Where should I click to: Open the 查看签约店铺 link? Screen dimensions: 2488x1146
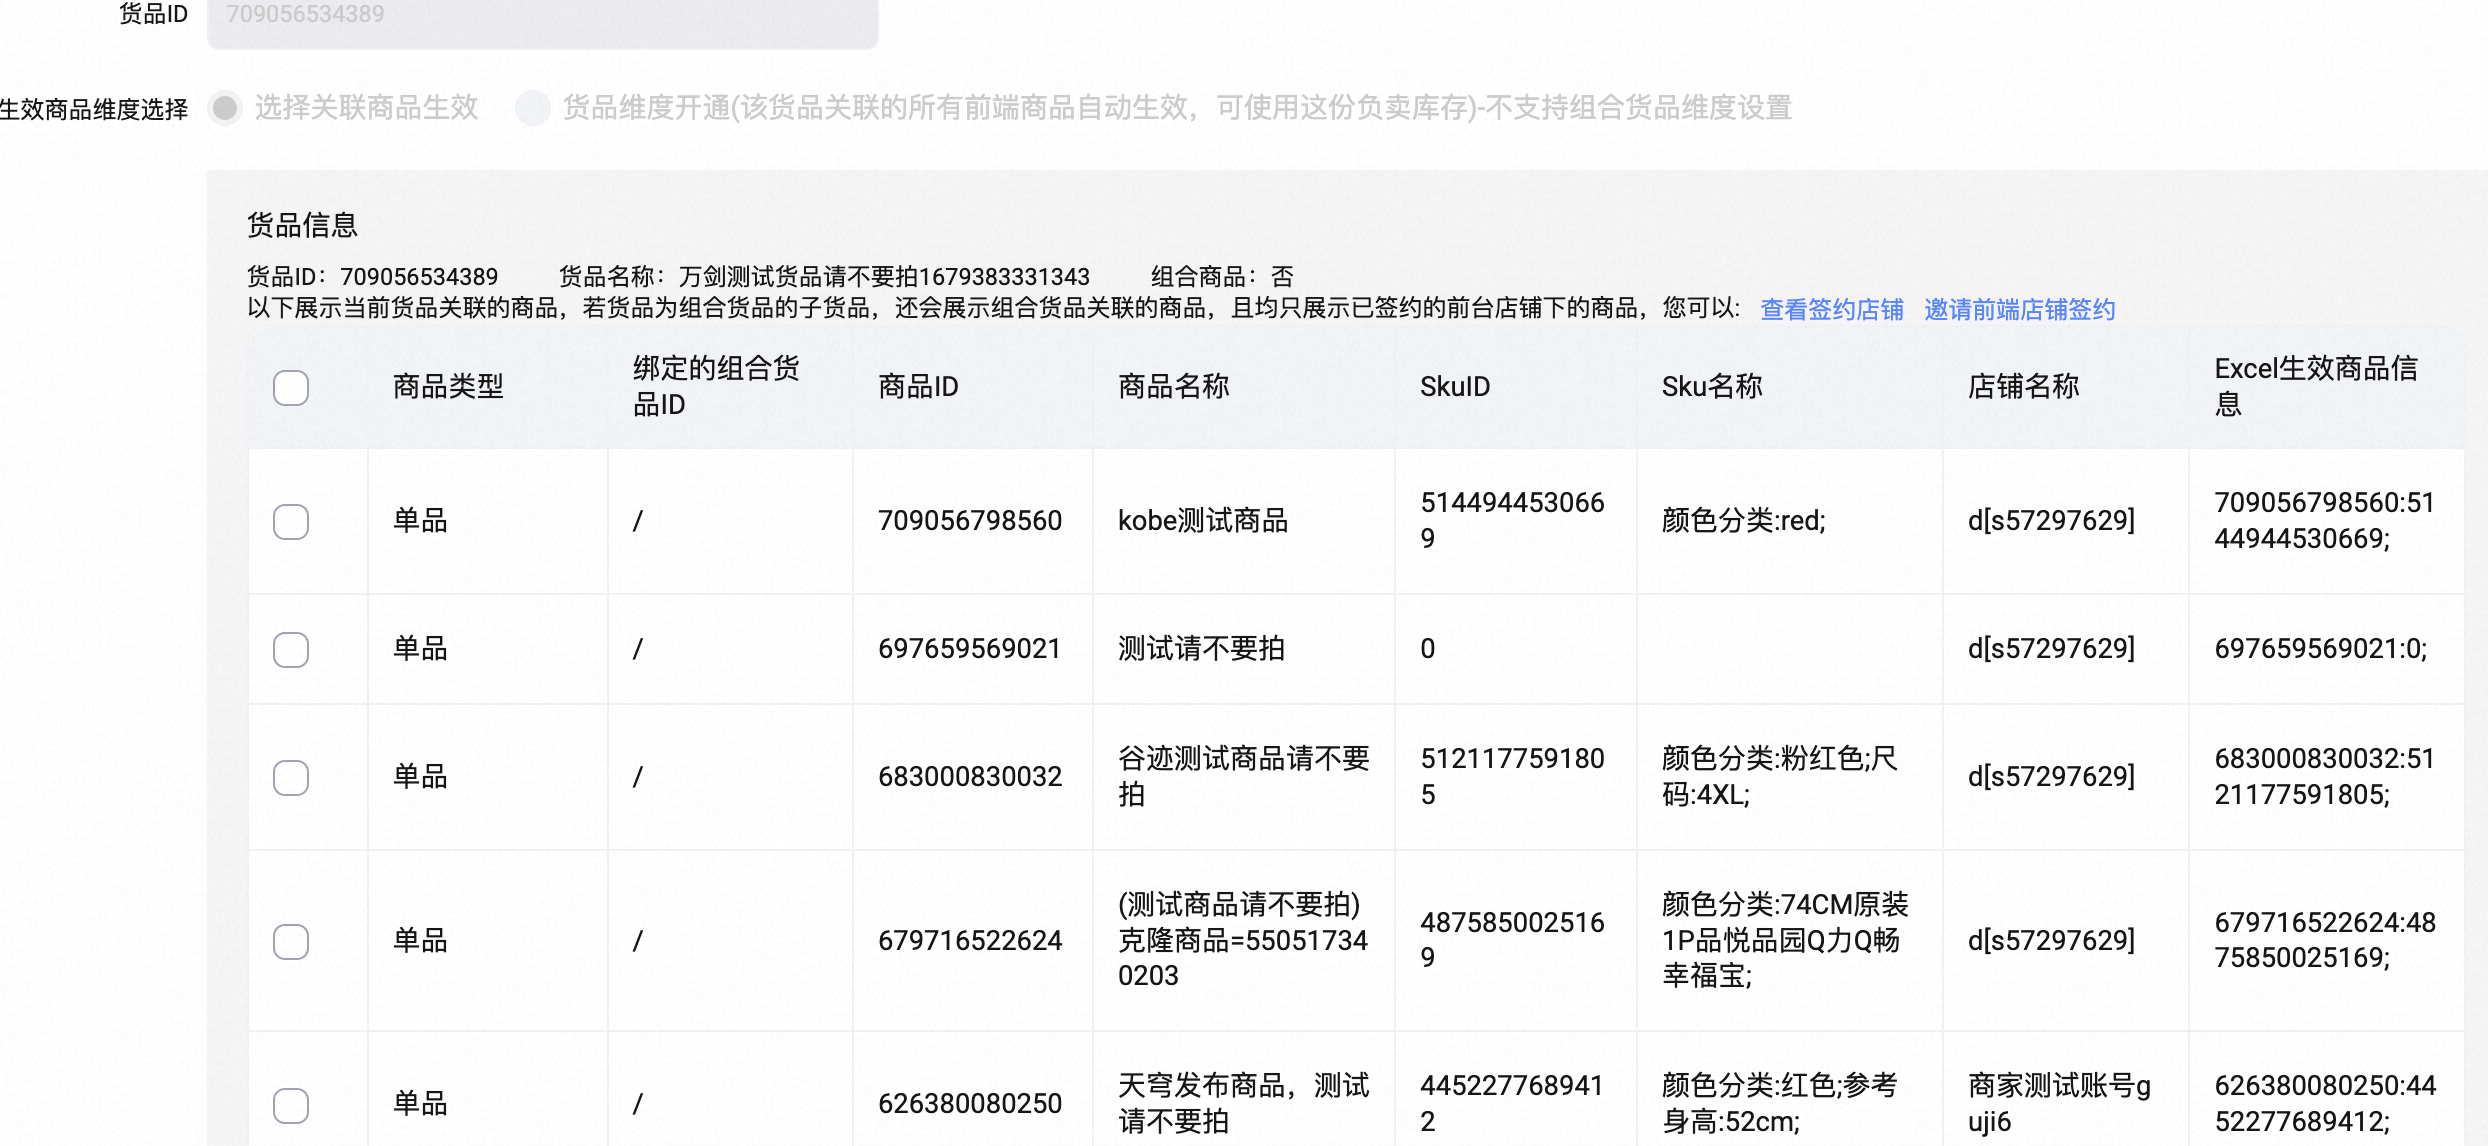(1831, 309)
